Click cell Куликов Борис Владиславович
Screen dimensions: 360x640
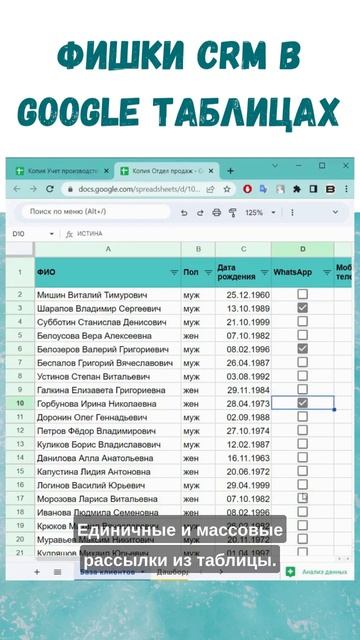click(x=108, y=444)
